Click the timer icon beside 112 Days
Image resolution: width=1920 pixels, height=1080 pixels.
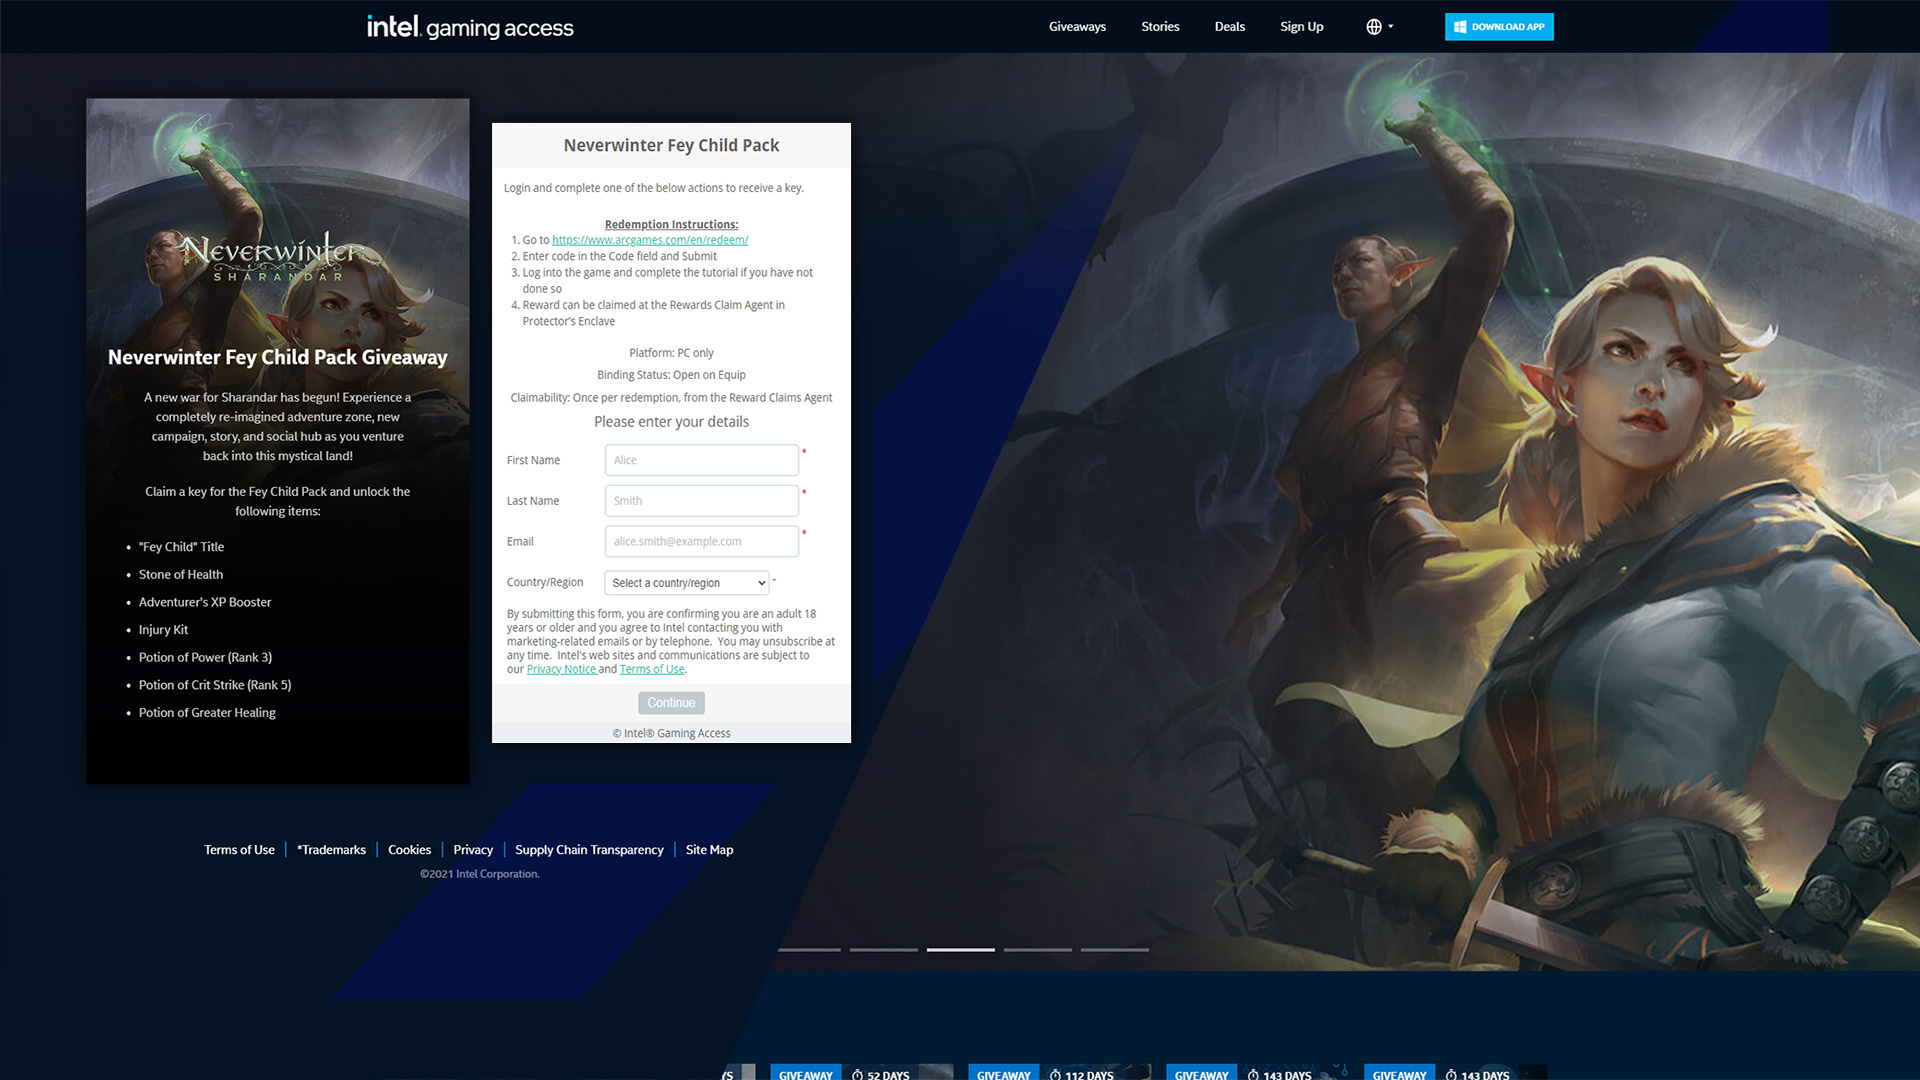(1055, 1075)
